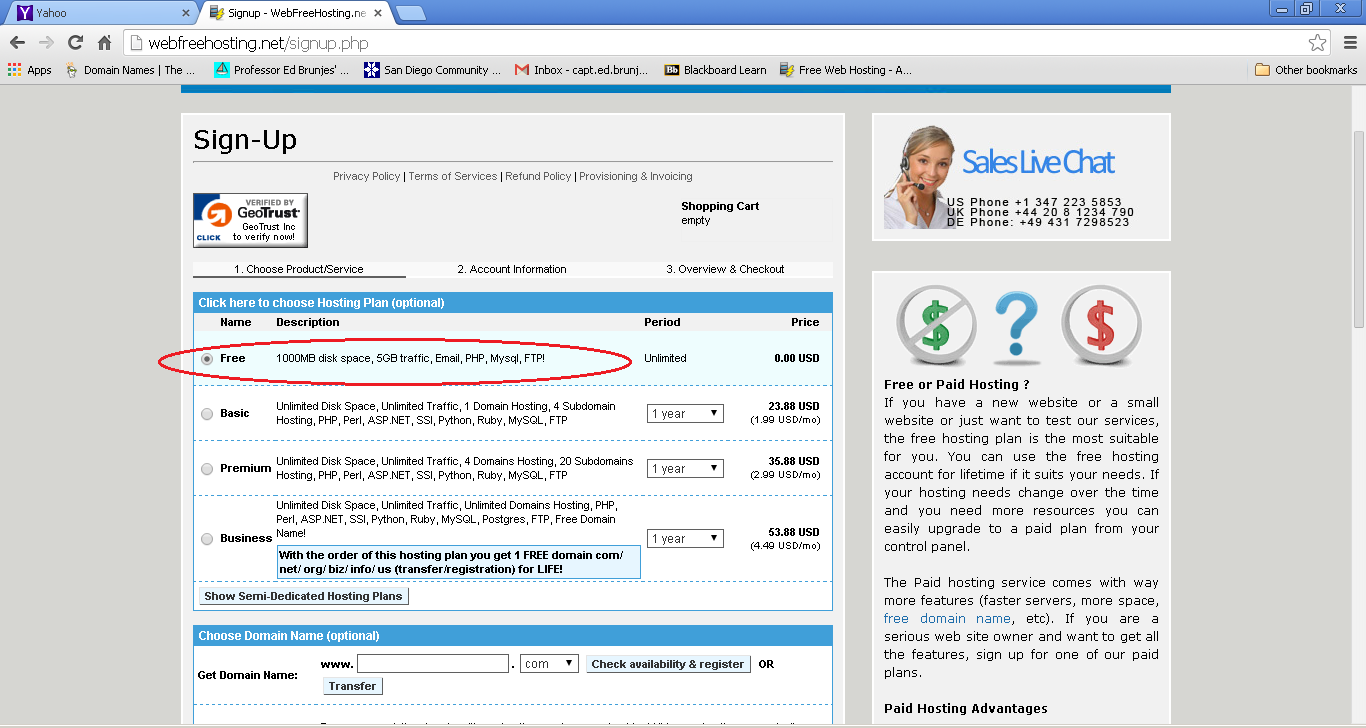Open the Professor Ed Brunjes bookmark
This screenshot has width=1366, height=728.
coord(282,70)
